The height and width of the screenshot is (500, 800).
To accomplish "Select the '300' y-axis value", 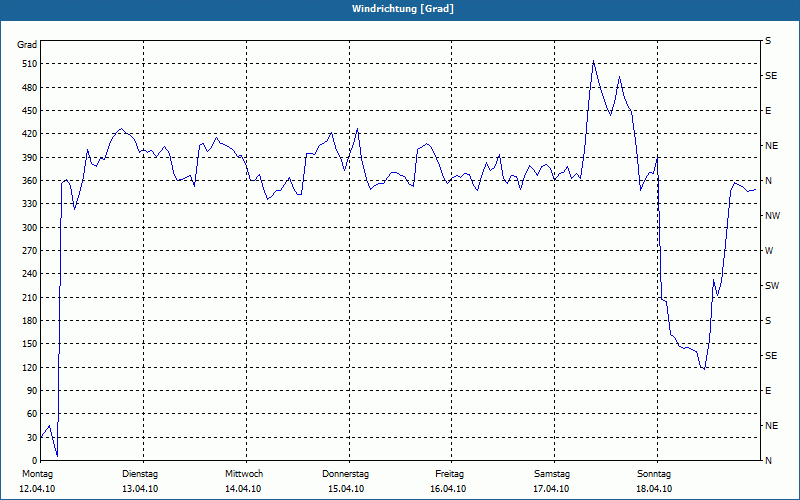I will click(30, 228).
